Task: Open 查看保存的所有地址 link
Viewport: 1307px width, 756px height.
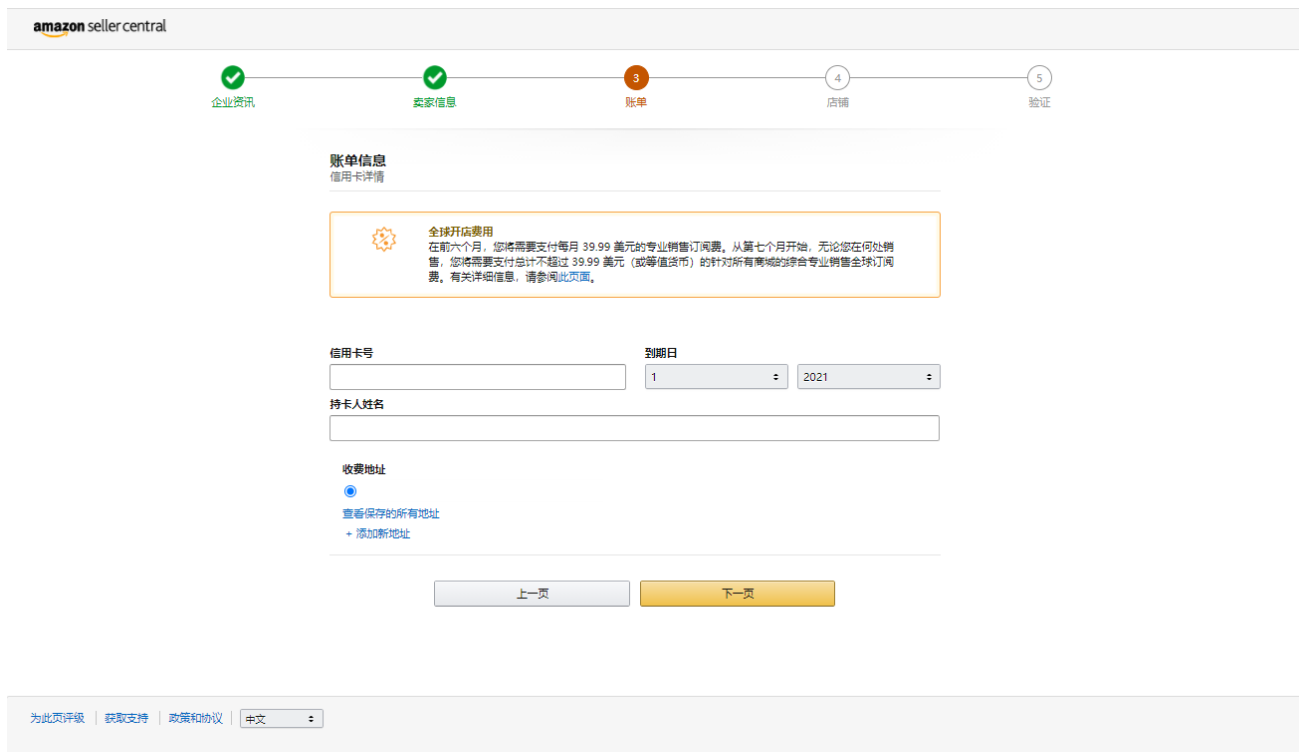Action: [x=391, y=514]
